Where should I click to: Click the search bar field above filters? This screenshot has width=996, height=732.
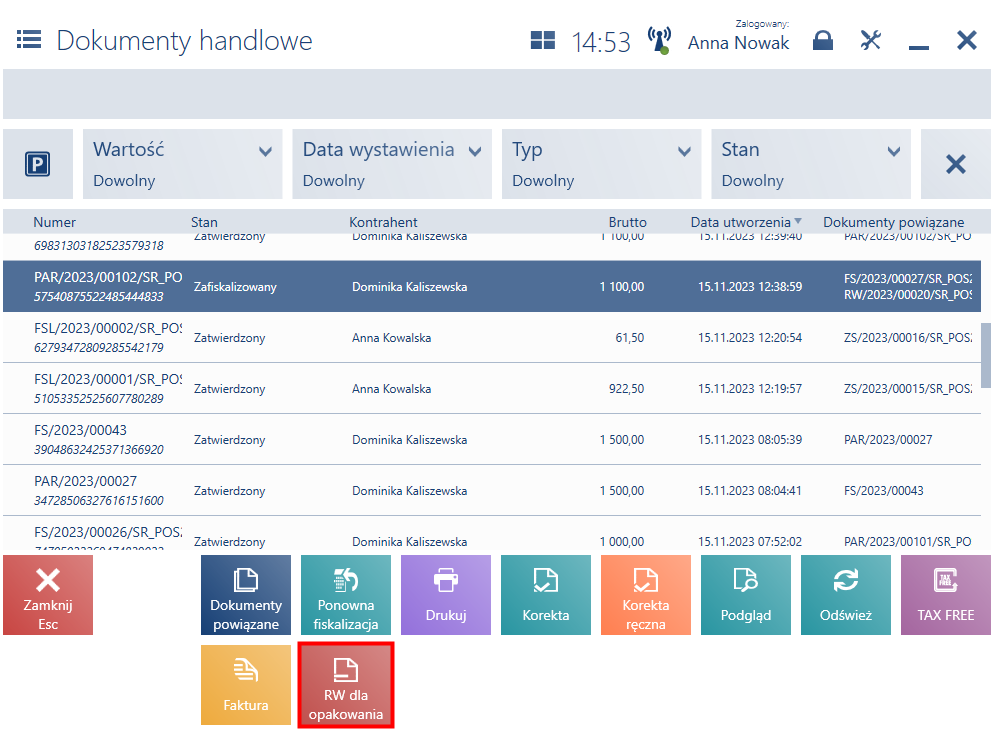tap(497, 94)
